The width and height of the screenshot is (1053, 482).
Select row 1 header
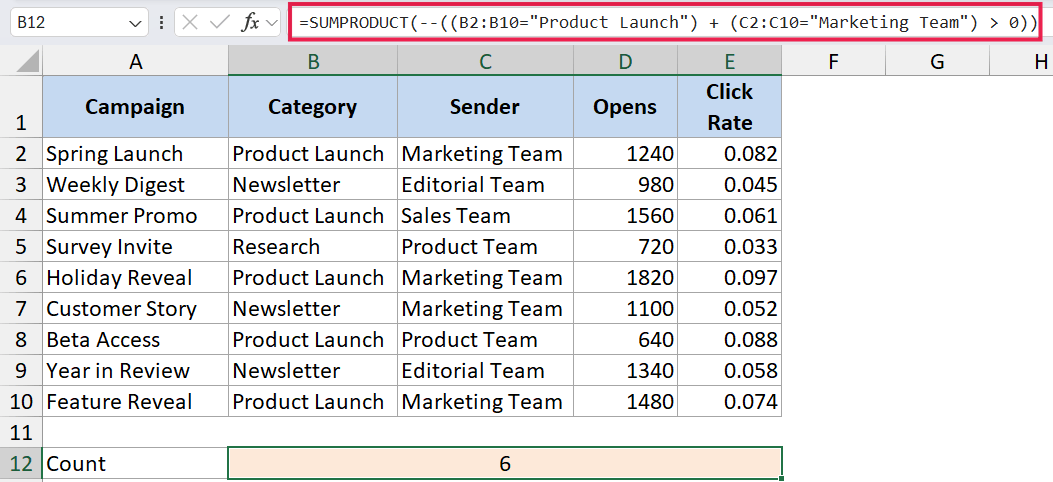[x=21, y=107]
